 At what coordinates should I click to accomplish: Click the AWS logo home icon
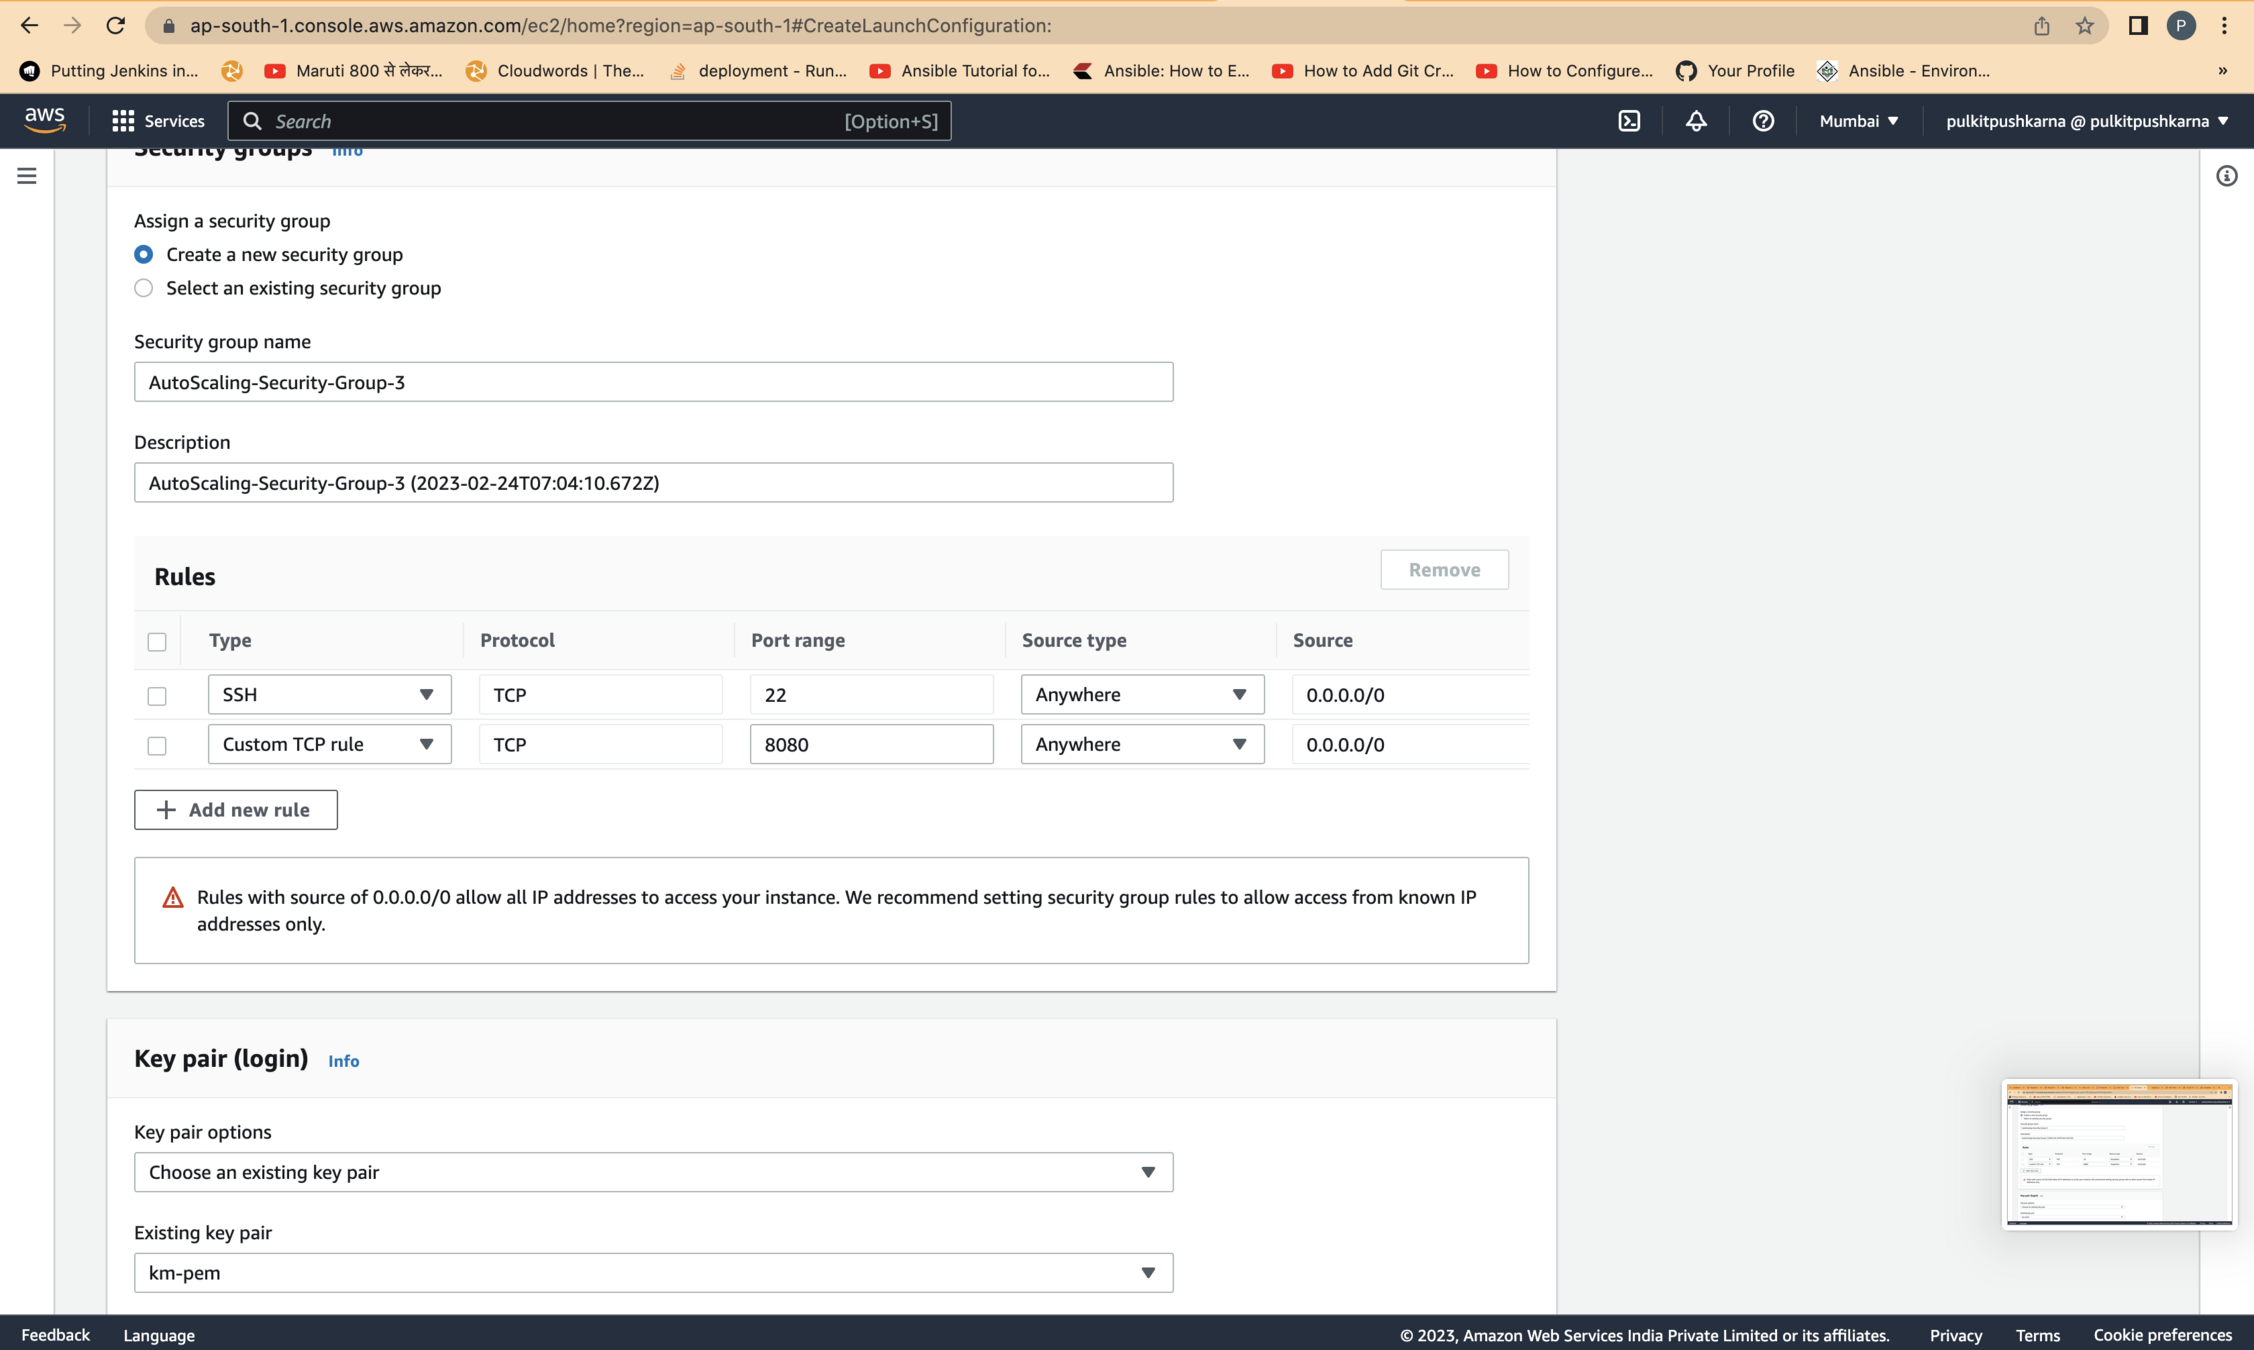pos(45,120)
